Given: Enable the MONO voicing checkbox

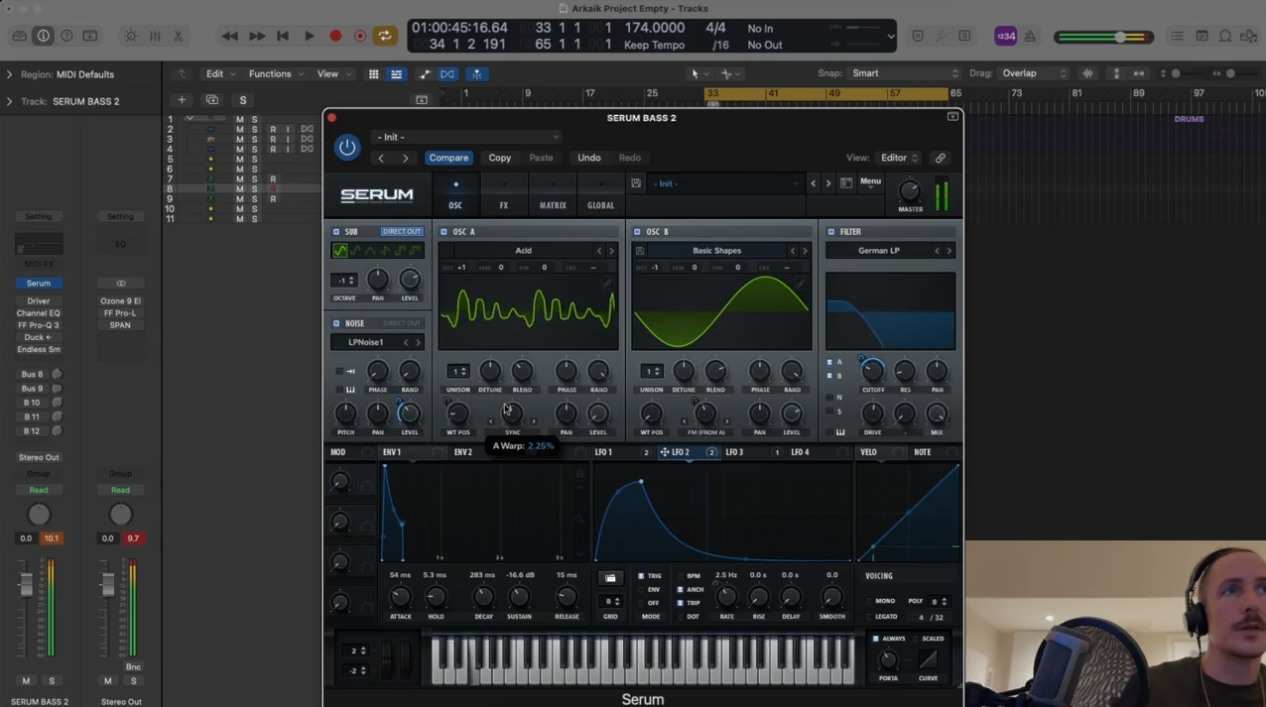Looking at the screenshot, I should (869, 601).
